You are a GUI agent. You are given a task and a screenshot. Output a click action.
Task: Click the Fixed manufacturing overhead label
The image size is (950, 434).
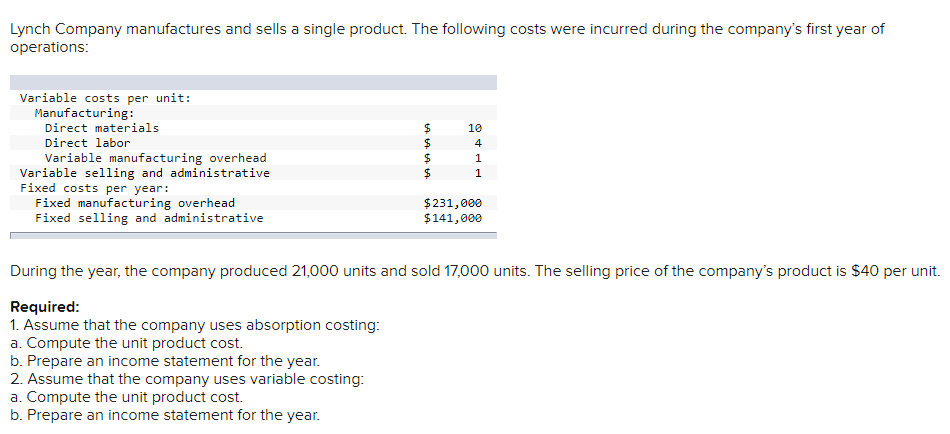tap(135, 203)
